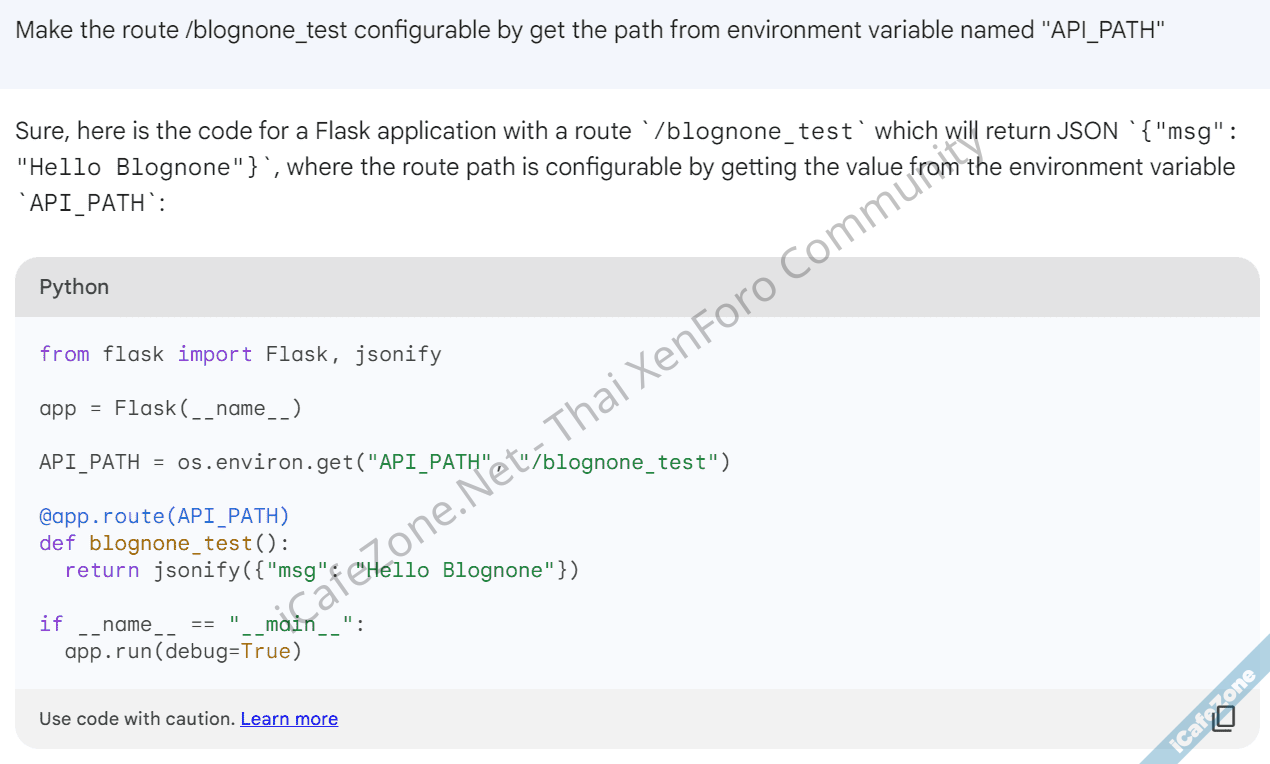
Task: Click inline `/blognone_test` in the response paragraph
Action: [x=758, y=132]
